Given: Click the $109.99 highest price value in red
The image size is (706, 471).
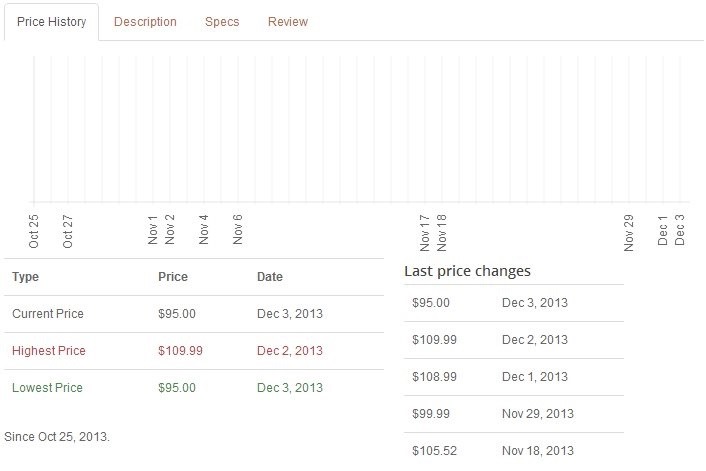Looking at the screenshot, I should [x=180, y=351].
